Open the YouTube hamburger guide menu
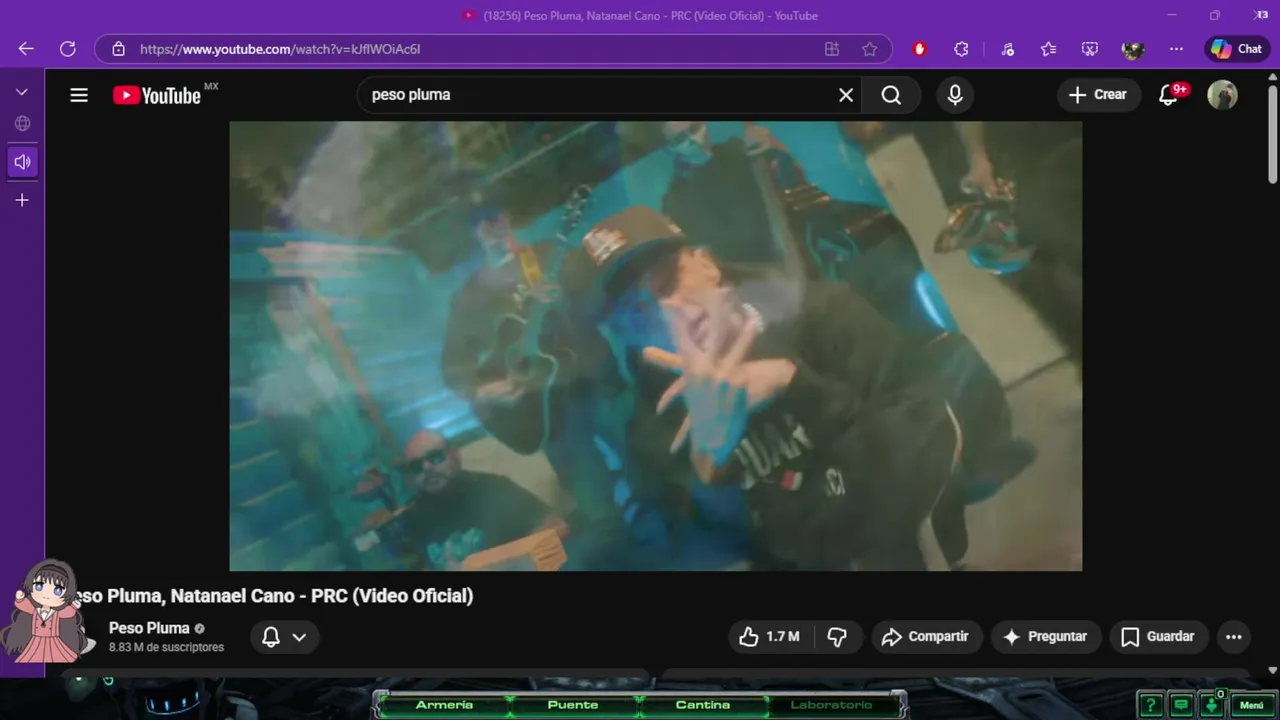 click(x=79, y=95)
